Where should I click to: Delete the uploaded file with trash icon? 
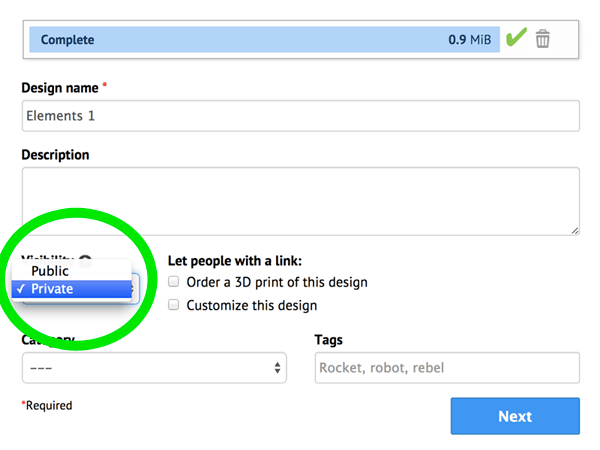click(542, 39)
